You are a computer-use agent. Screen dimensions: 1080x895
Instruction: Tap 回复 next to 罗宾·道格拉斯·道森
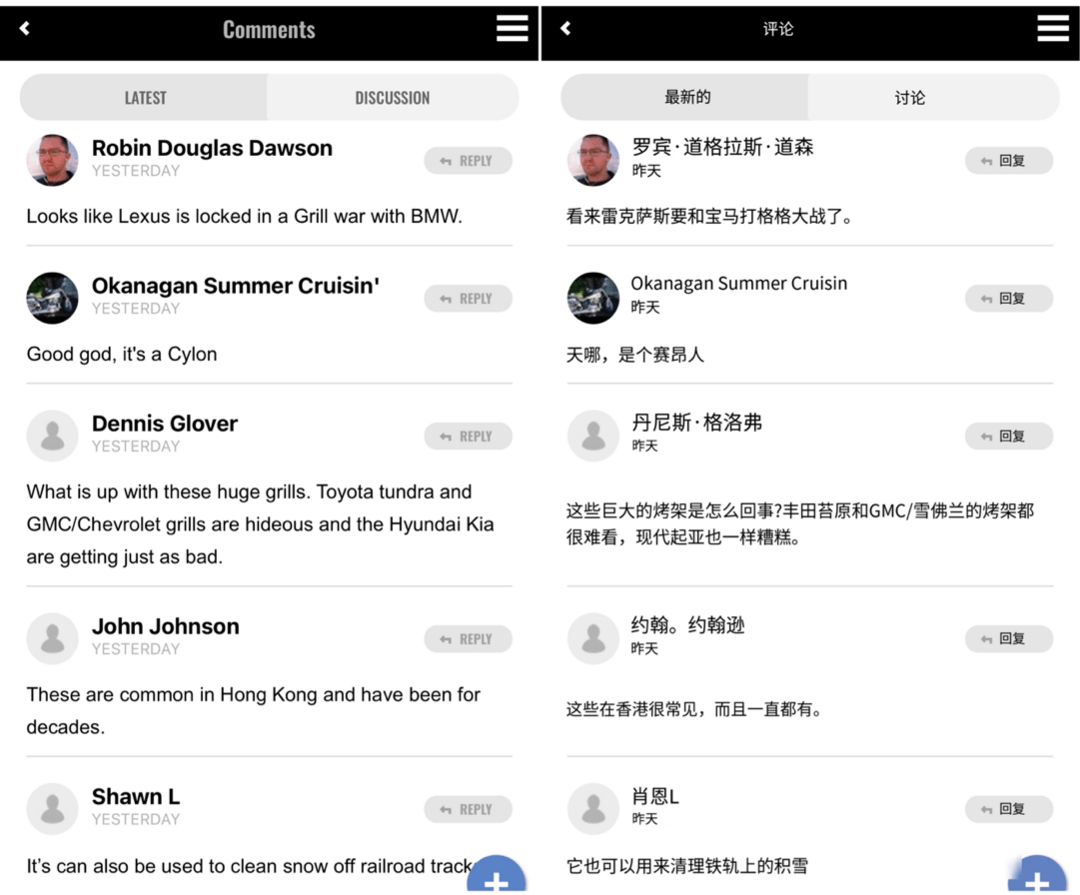point(1008,161)
